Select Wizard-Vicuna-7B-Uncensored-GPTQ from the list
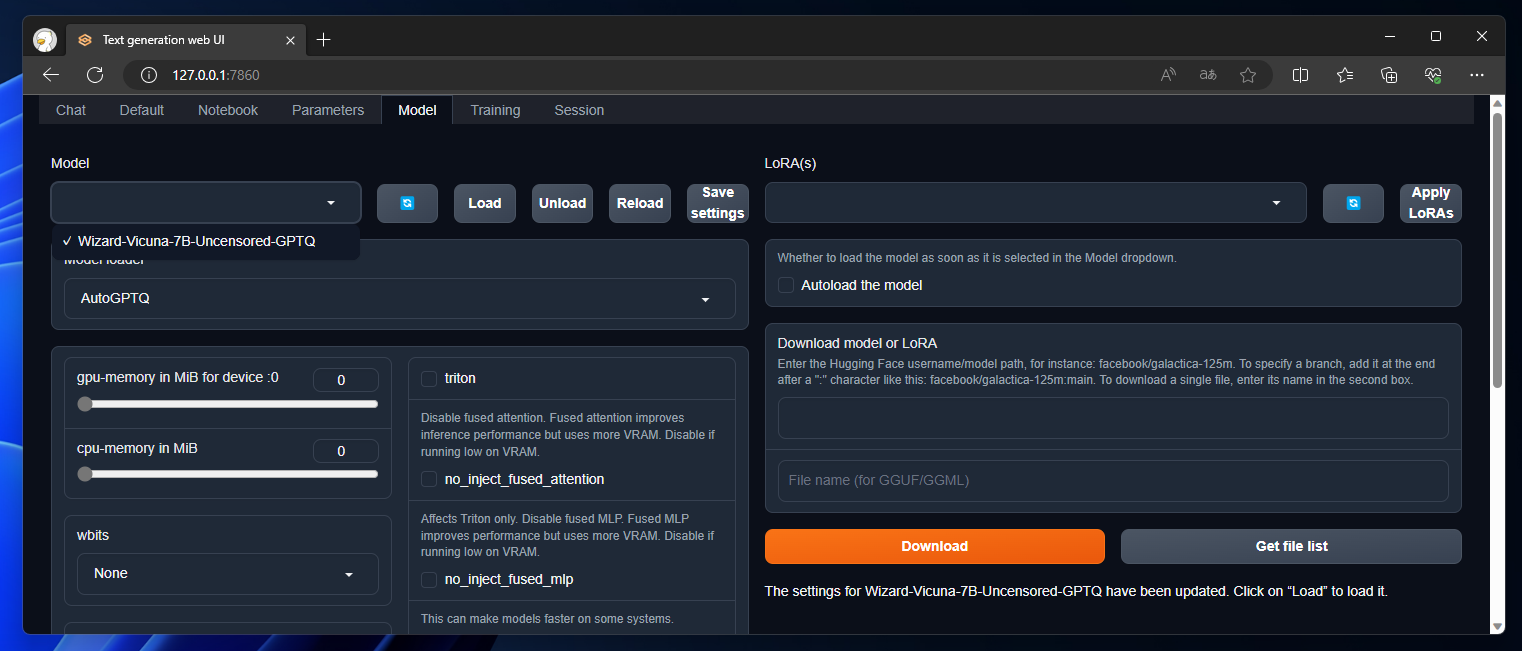This screenshot has height=651, width=1522. (x=206, y=241)
